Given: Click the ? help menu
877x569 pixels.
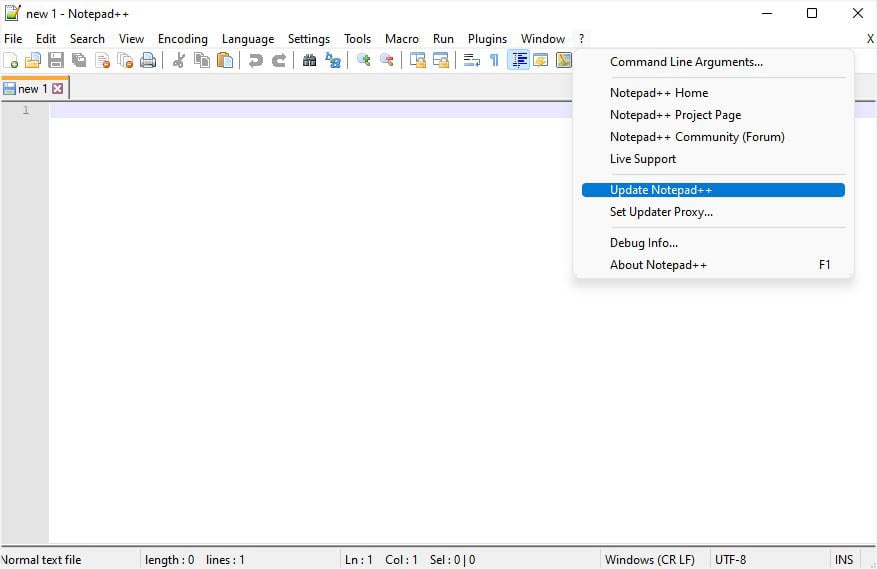Looking at the screenshot, I should click(x=581, y=39).
